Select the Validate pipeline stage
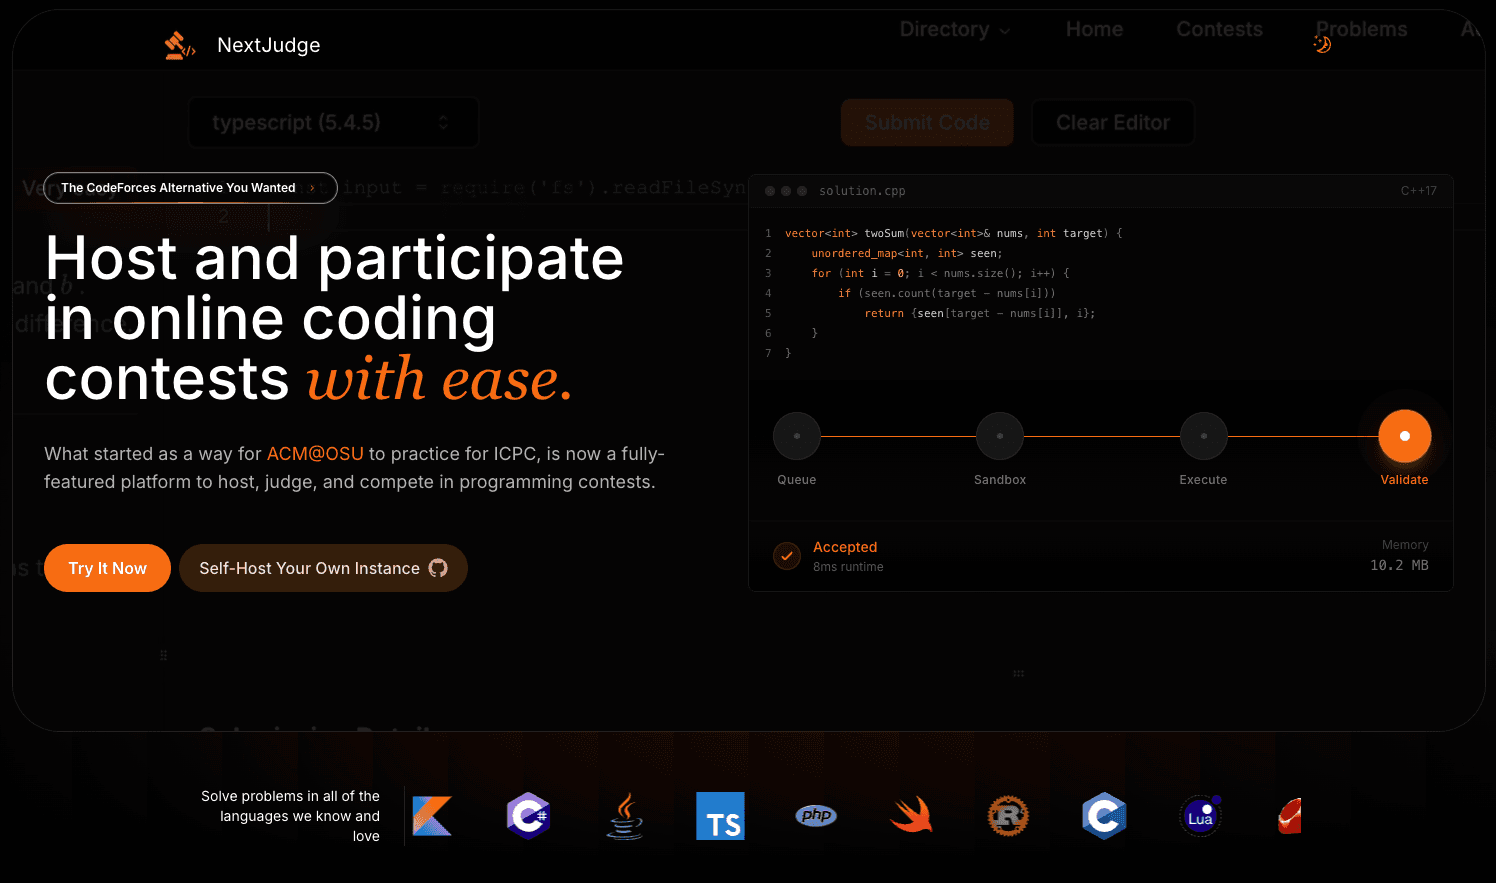1496x883 pixels. coord(1404,436)
